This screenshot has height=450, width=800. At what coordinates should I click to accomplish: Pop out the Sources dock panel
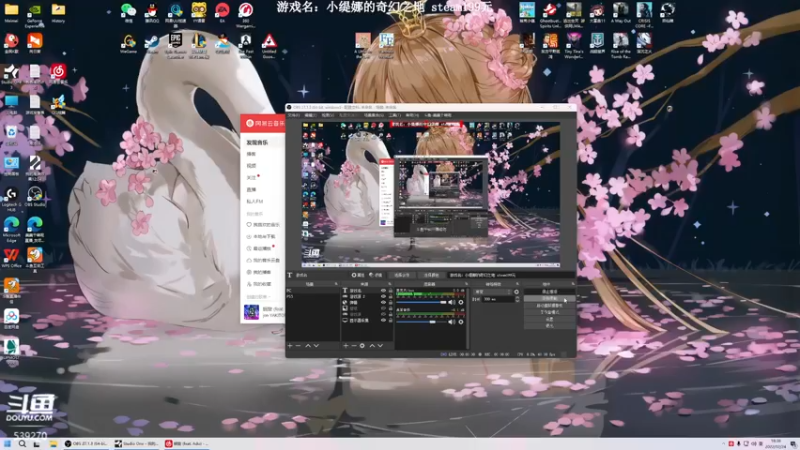click(390, 284)
